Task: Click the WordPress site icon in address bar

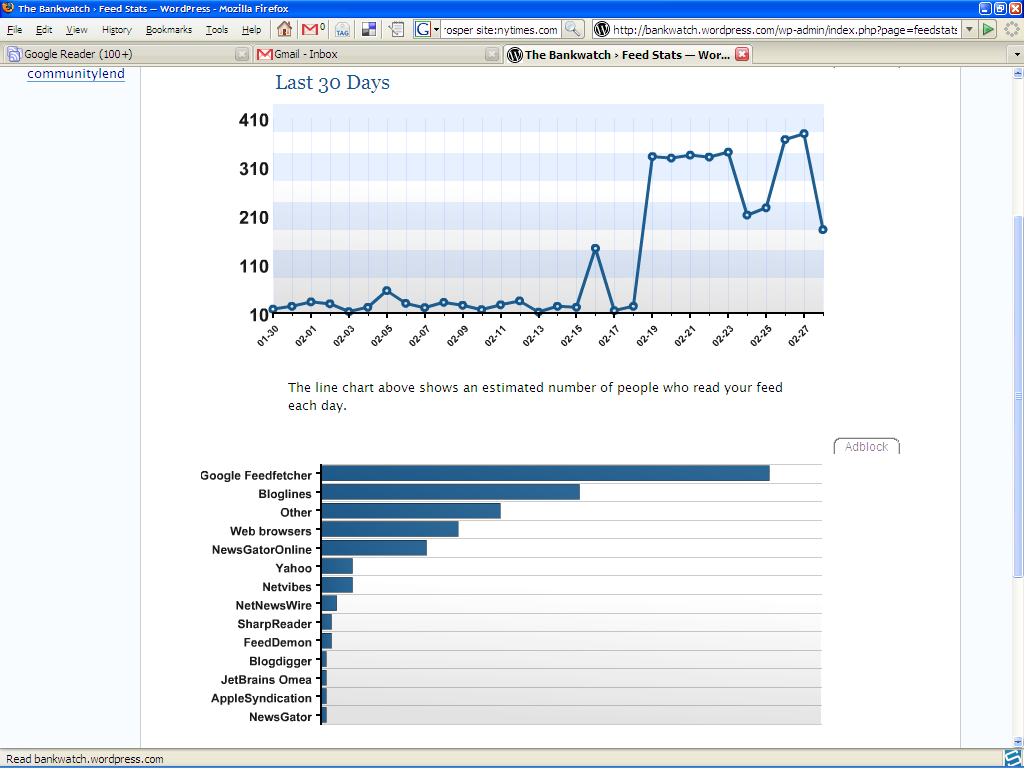Action: point(602,29)
